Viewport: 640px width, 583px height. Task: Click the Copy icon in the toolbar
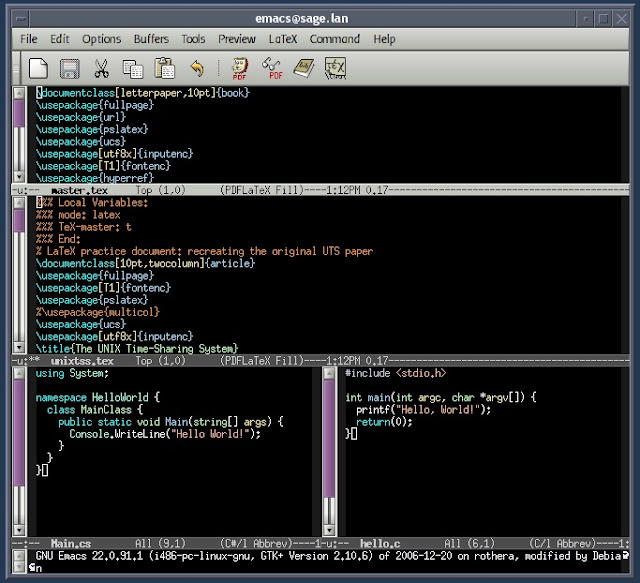coord(132,68)
